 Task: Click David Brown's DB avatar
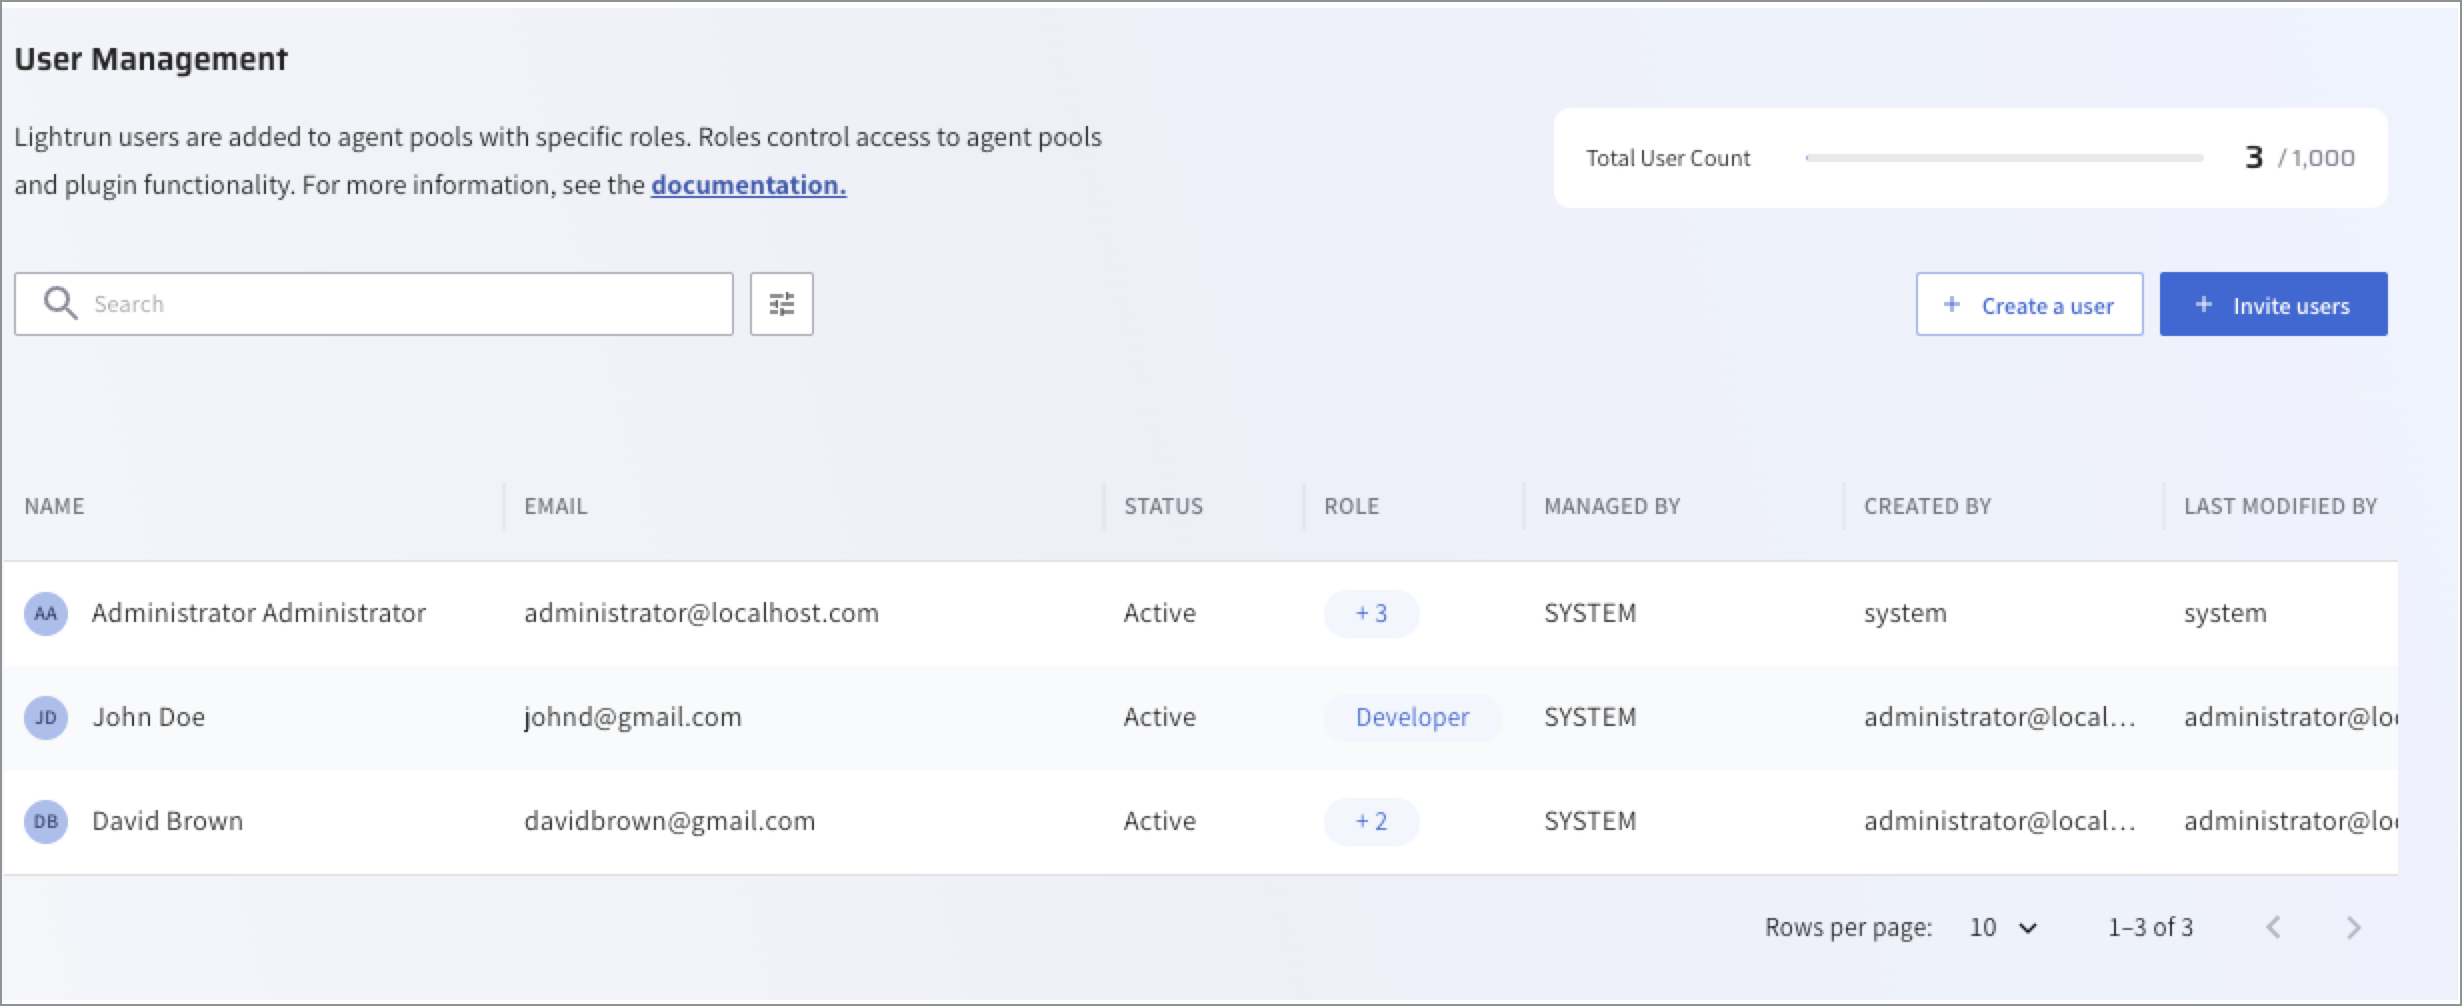click(46, 821)
